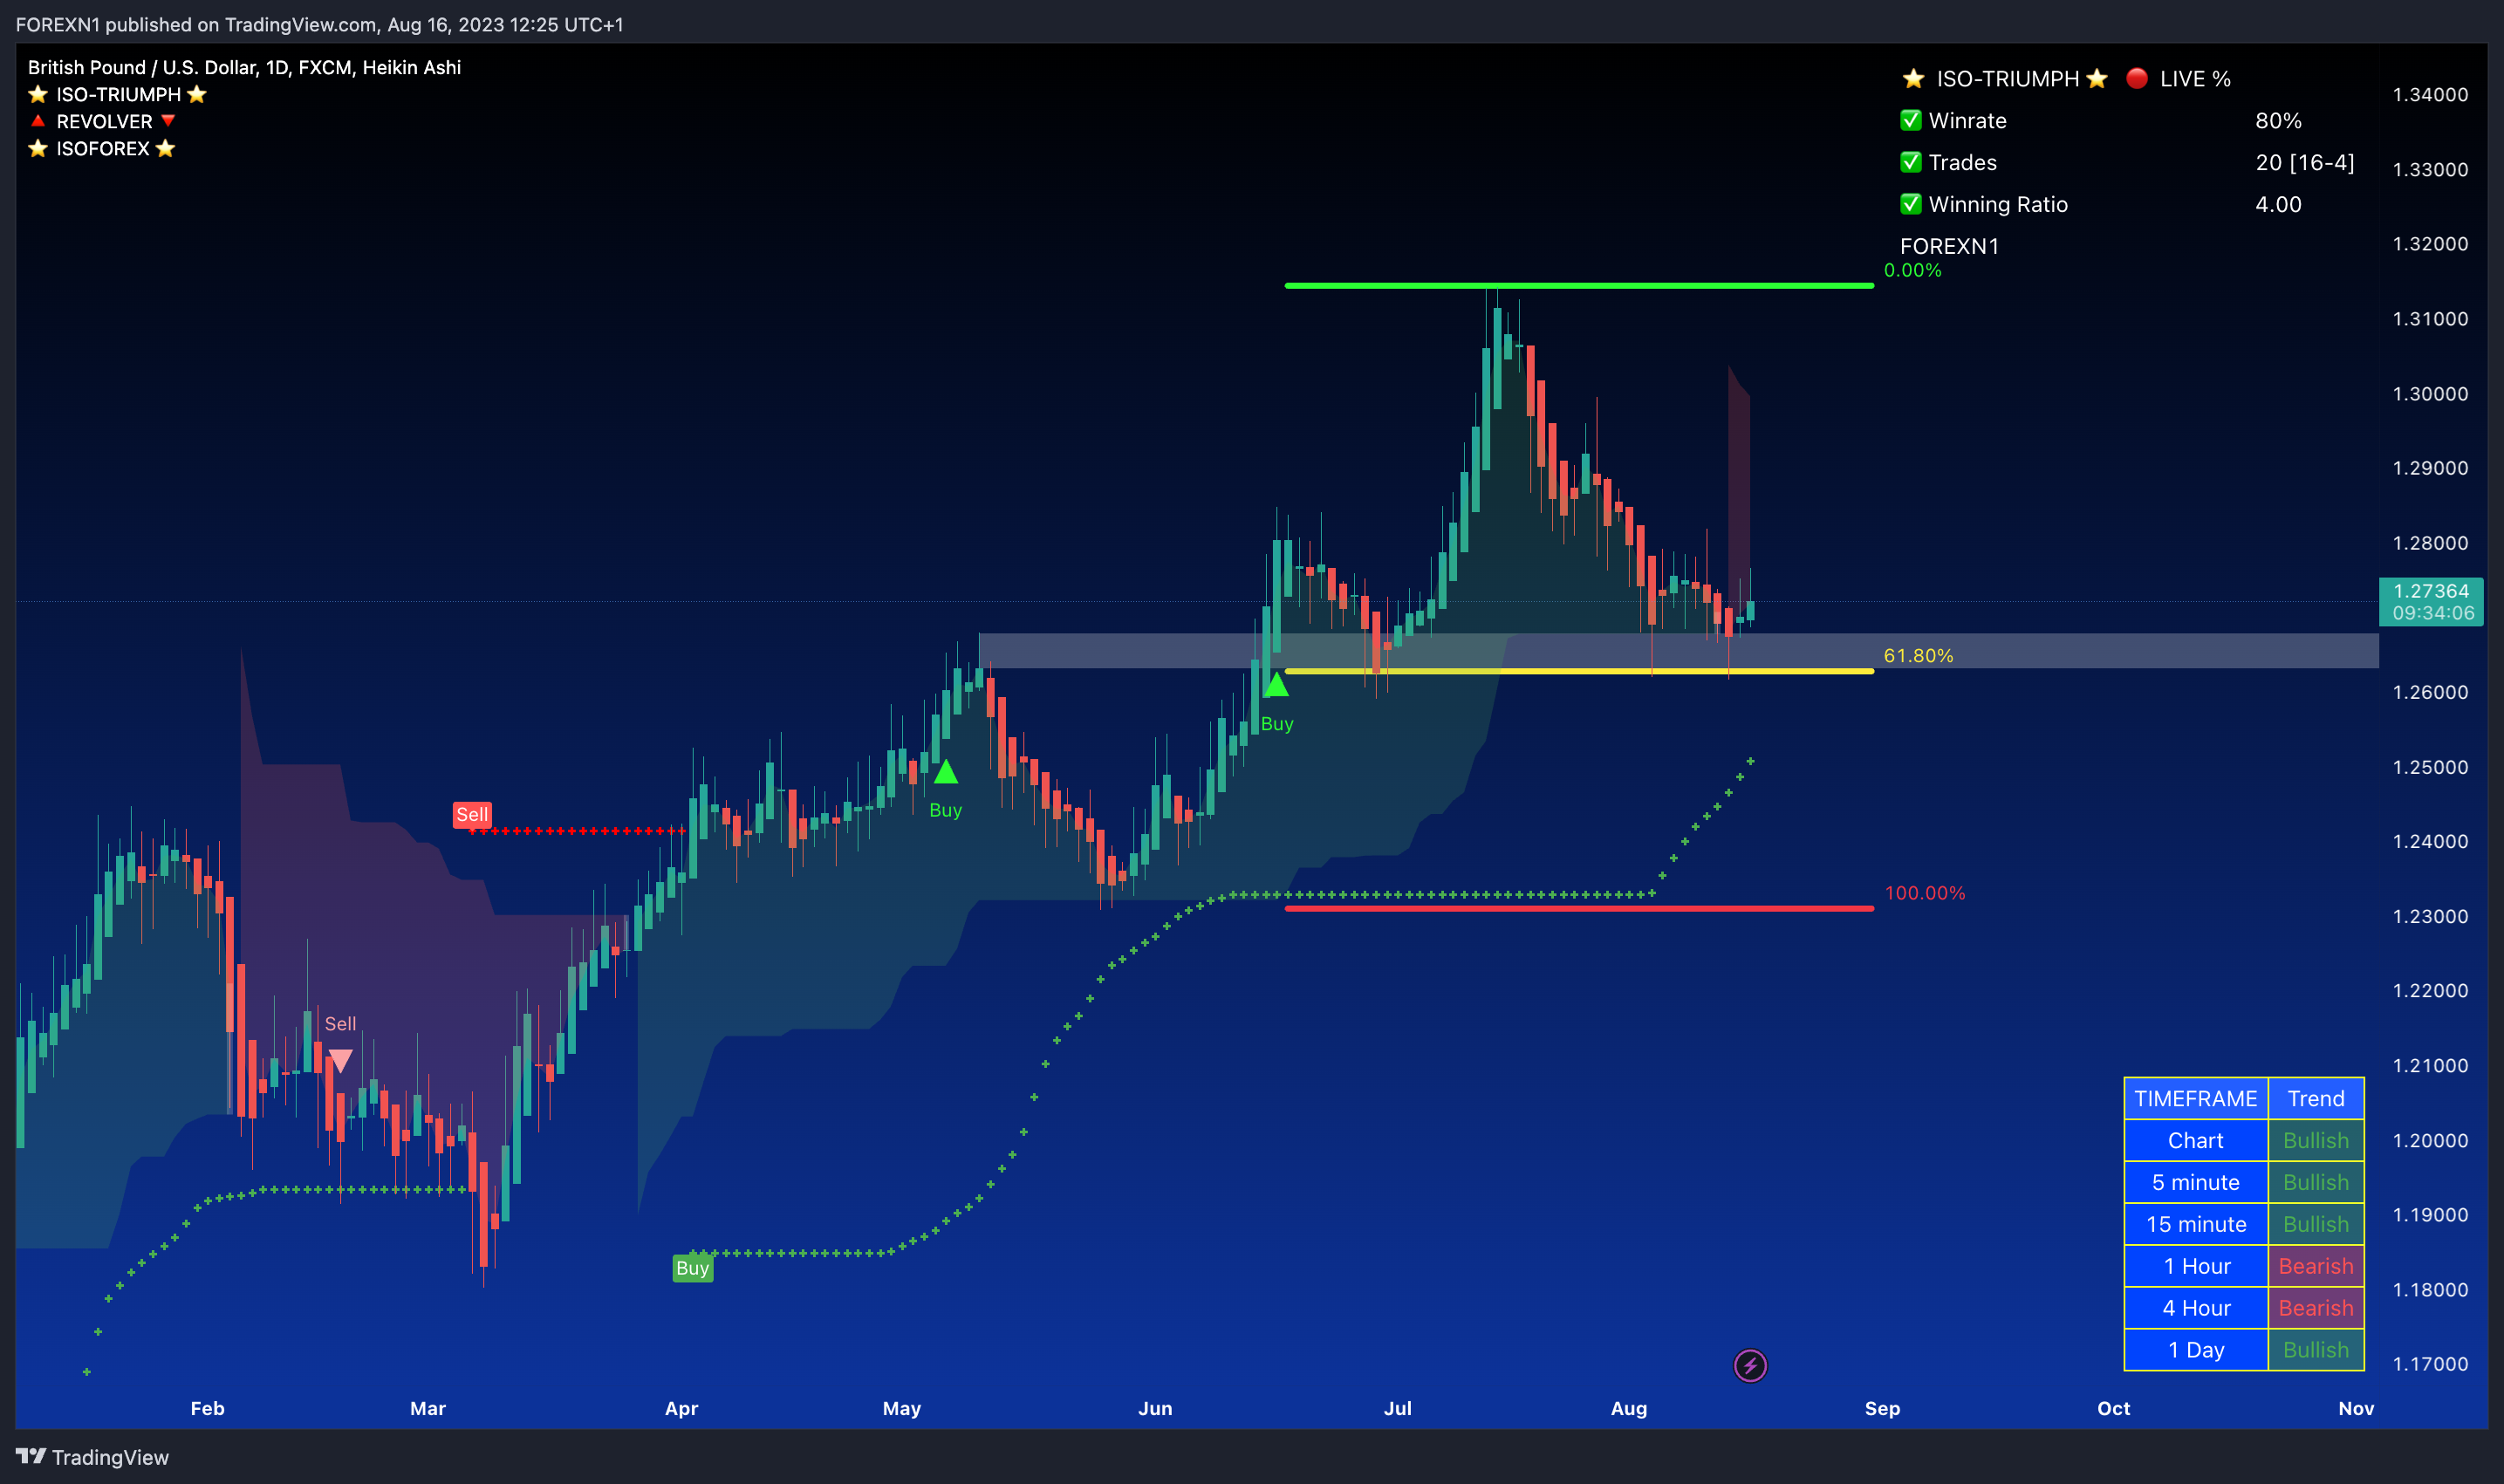Click the TradingView logo at bottom left
This screenshot has width=2504, height=1484.
point(92,1457)
